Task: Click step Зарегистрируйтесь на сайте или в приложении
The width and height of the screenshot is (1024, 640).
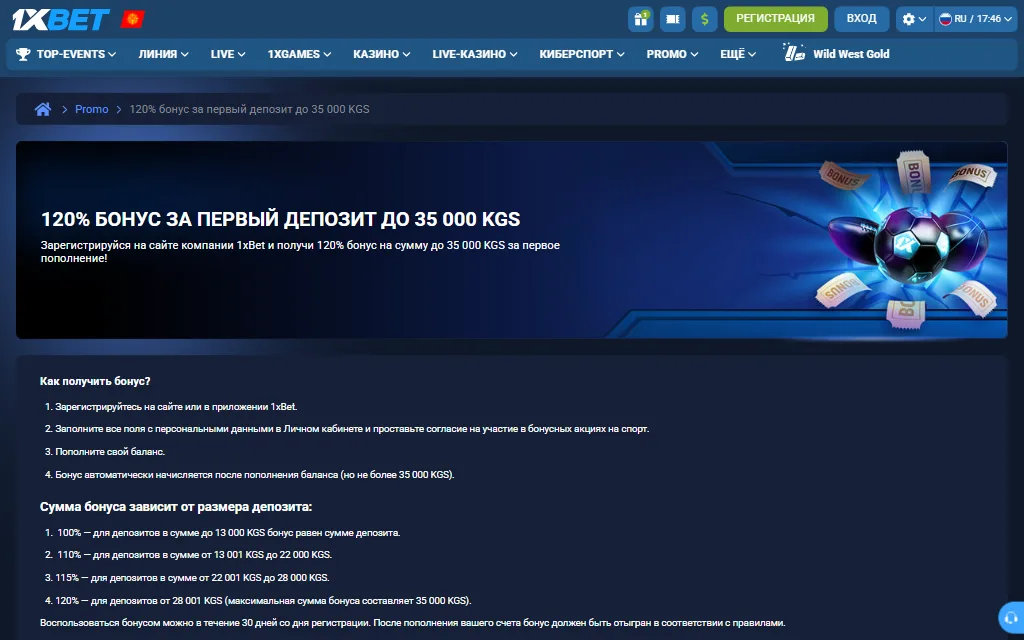Action: [x=176, y=407]
